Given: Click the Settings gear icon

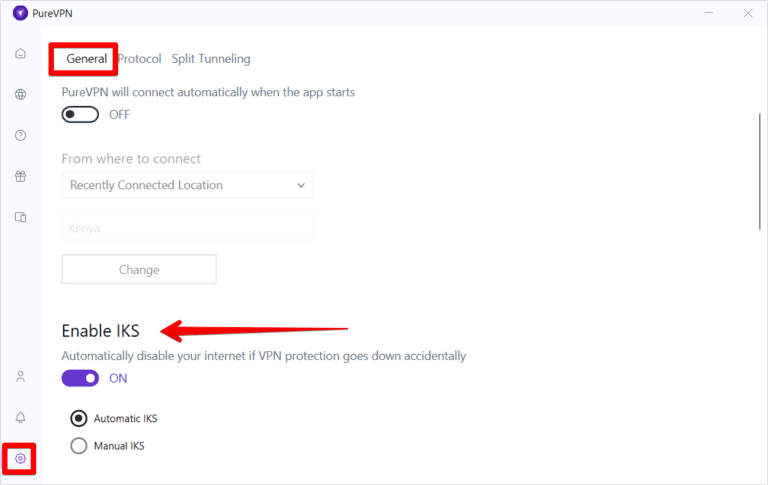Looking at the screenshot, I should point(20,458).
